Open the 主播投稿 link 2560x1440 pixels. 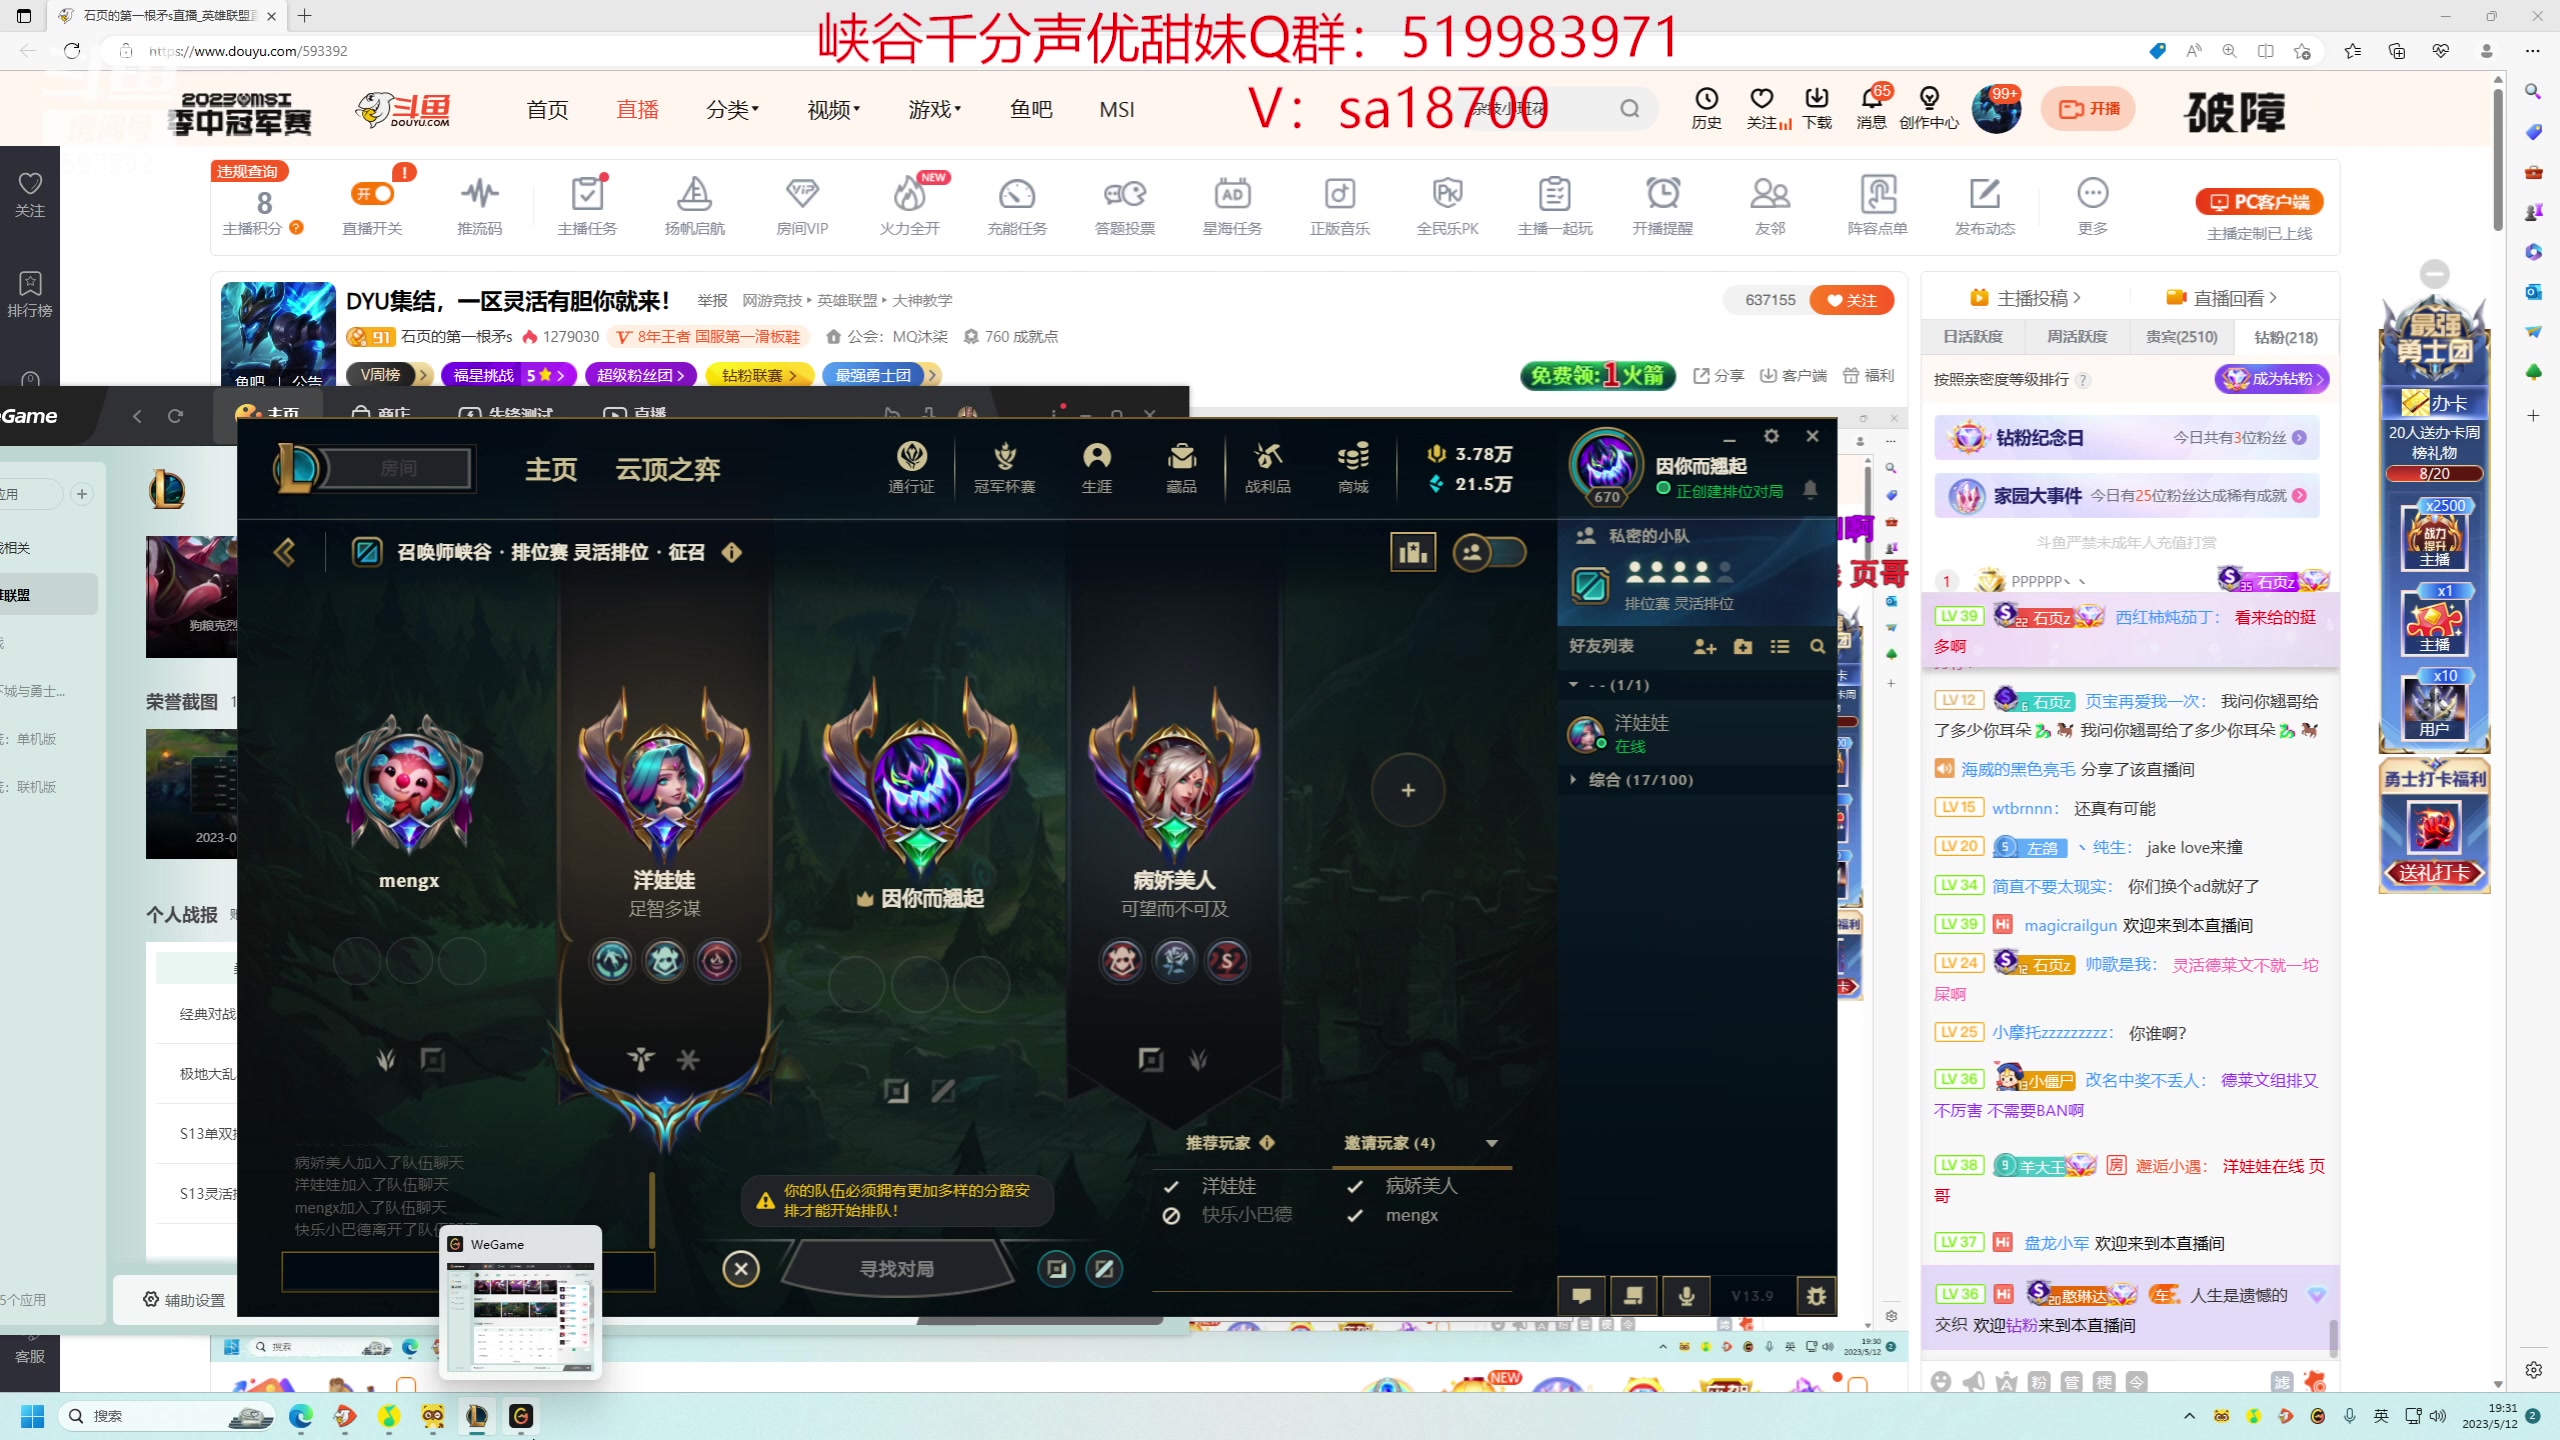[x=2025, y=298]
